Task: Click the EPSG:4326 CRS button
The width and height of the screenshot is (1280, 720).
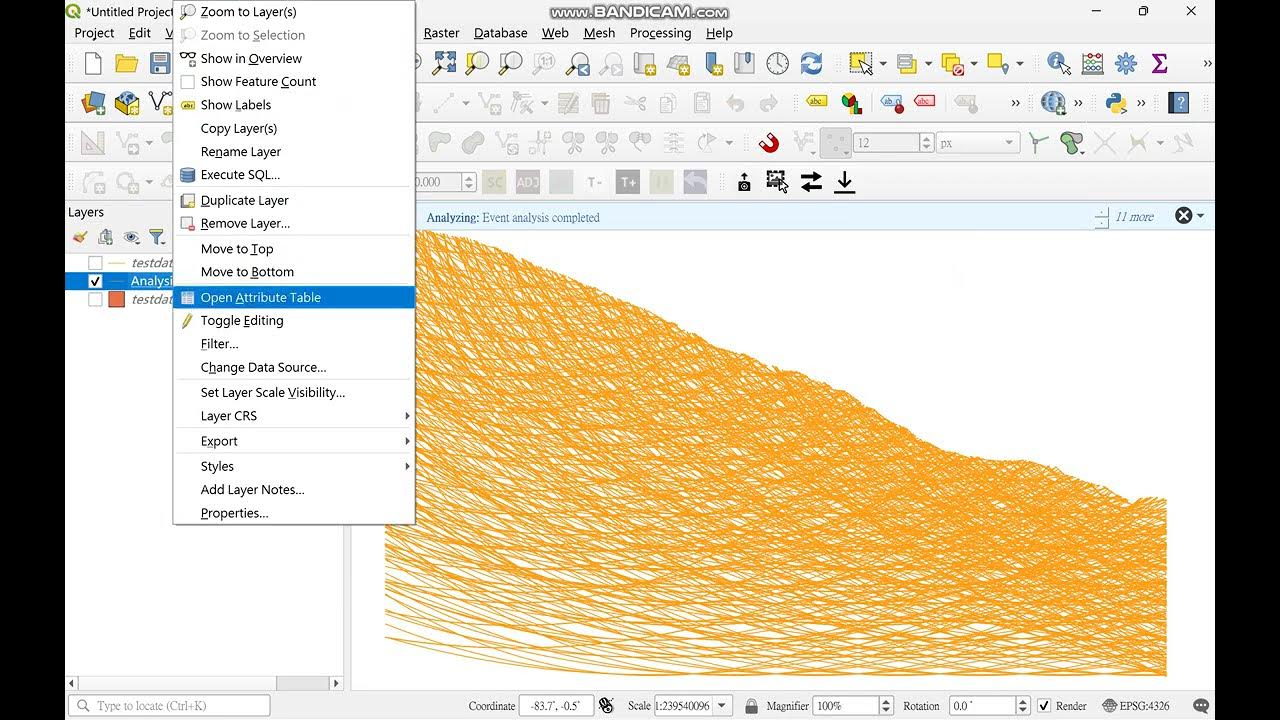Action: (x=1136, y=706)
